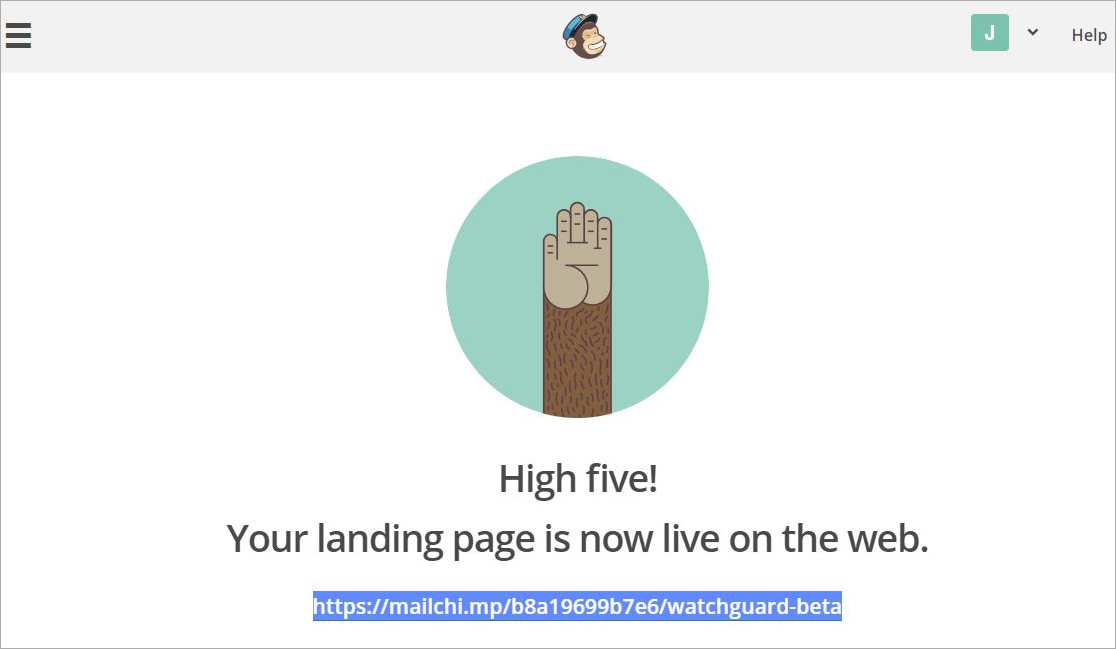Open the hamburger navigation menu
Image resolution: width=1116 pixels, height=649 pixels.
(x=19, y=36)
